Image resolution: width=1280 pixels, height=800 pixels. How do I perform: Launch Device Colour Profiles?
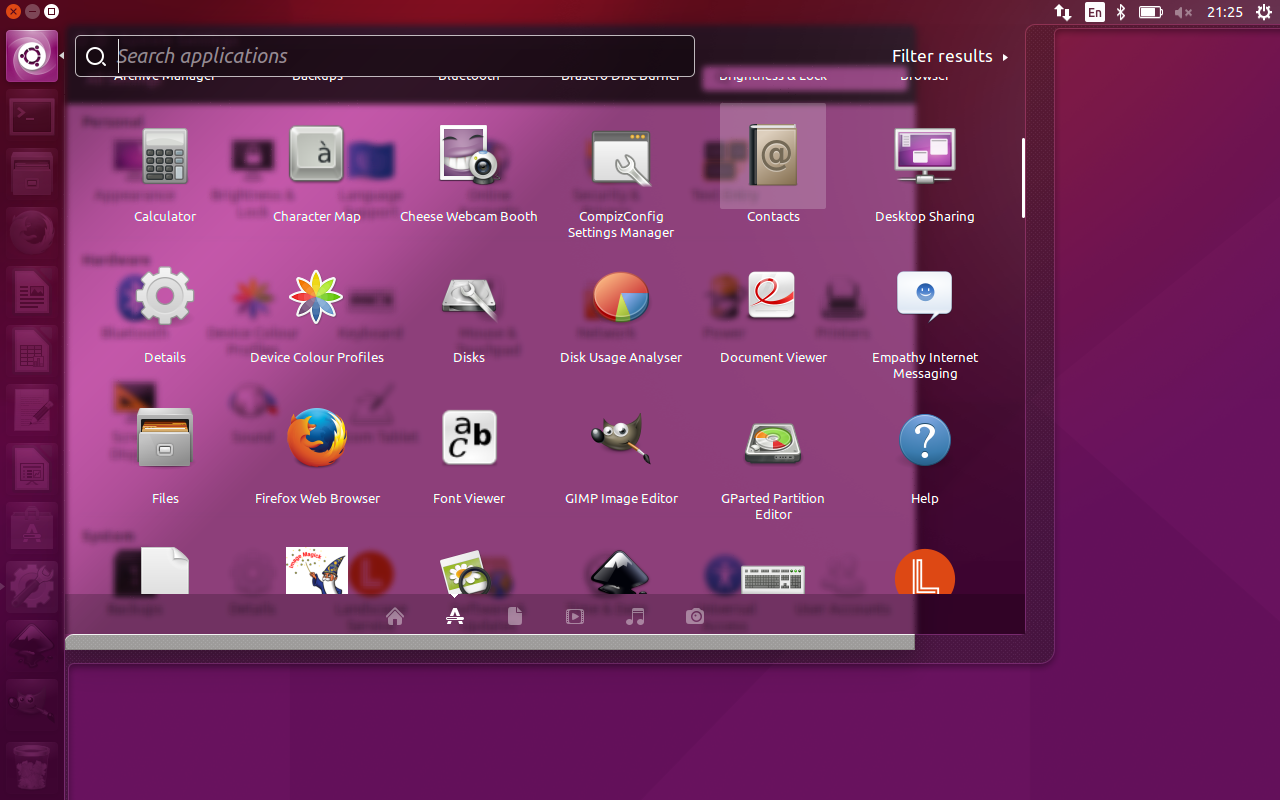(x=316, y=296)
